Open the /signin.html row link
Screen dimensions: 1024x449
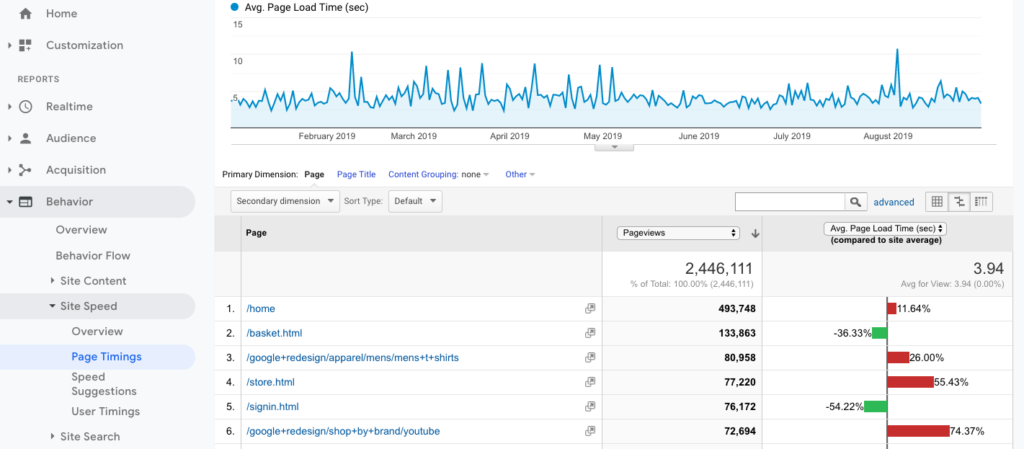tap(272, 407)
